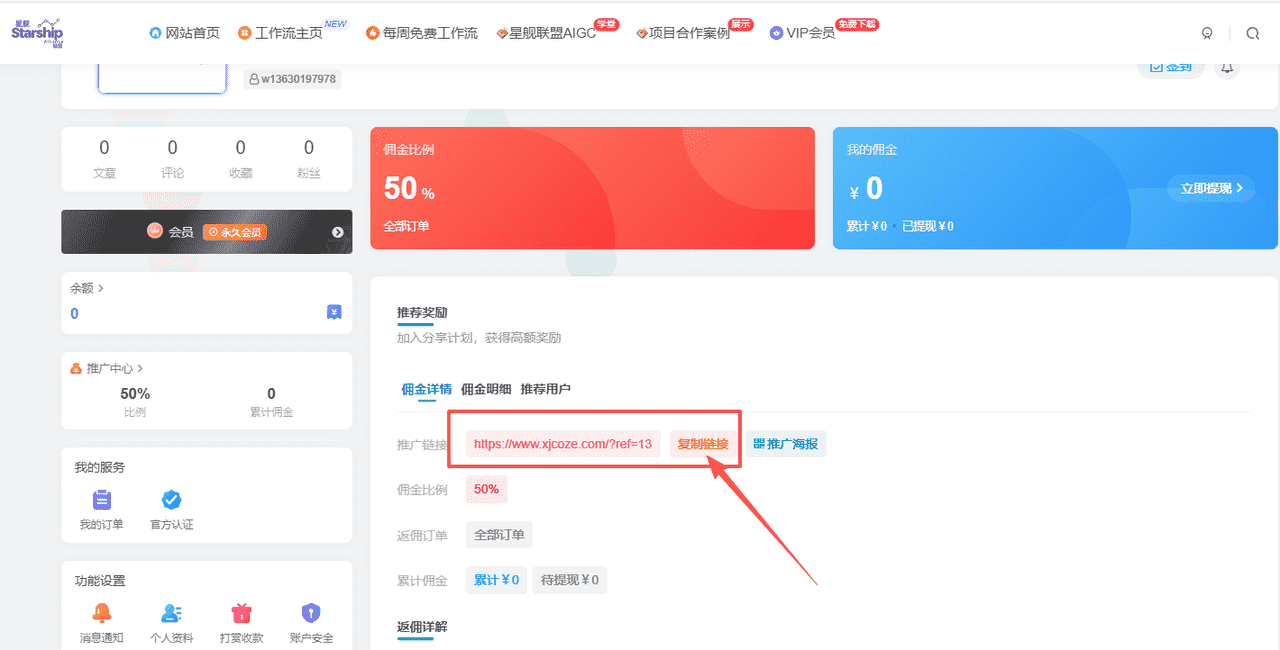1280x650 pixels.
Task: Open 个人资料 profile icon
Action: tap(171, 614)
